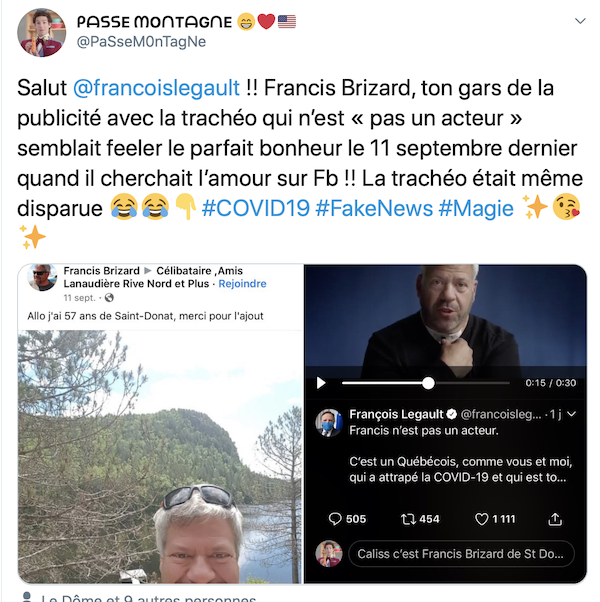Click the Passe Montagne profile avatar
This screenshot has height=602, width=600.
coord(42,33)
